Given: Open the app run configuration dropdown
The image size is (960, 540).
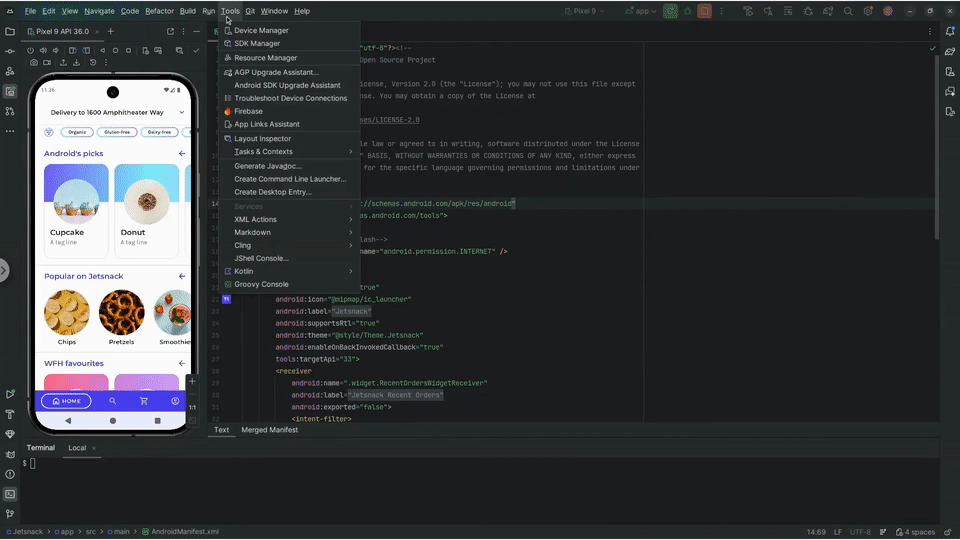Looking at the screenshot, I should [x=640, y=11].
